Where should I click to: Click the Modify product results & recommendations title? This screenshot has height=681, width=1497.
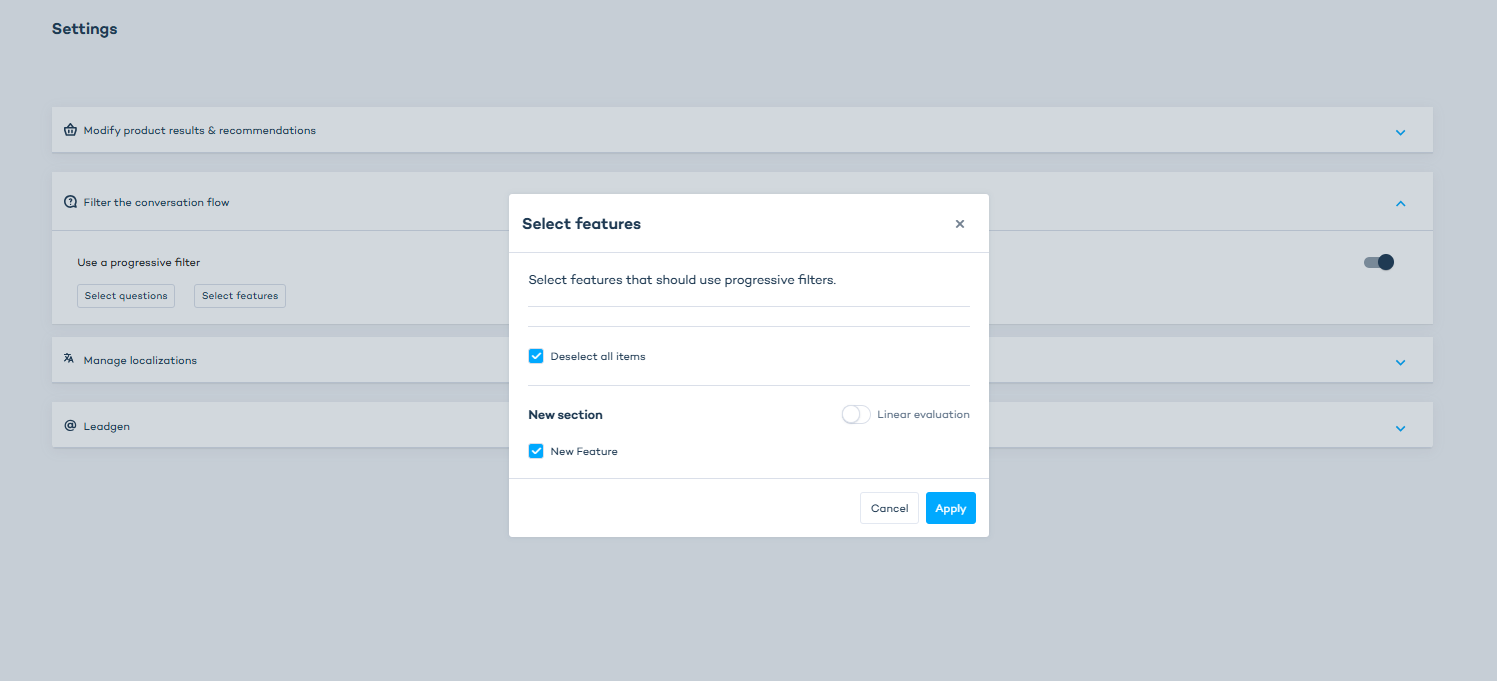(200, 130)
